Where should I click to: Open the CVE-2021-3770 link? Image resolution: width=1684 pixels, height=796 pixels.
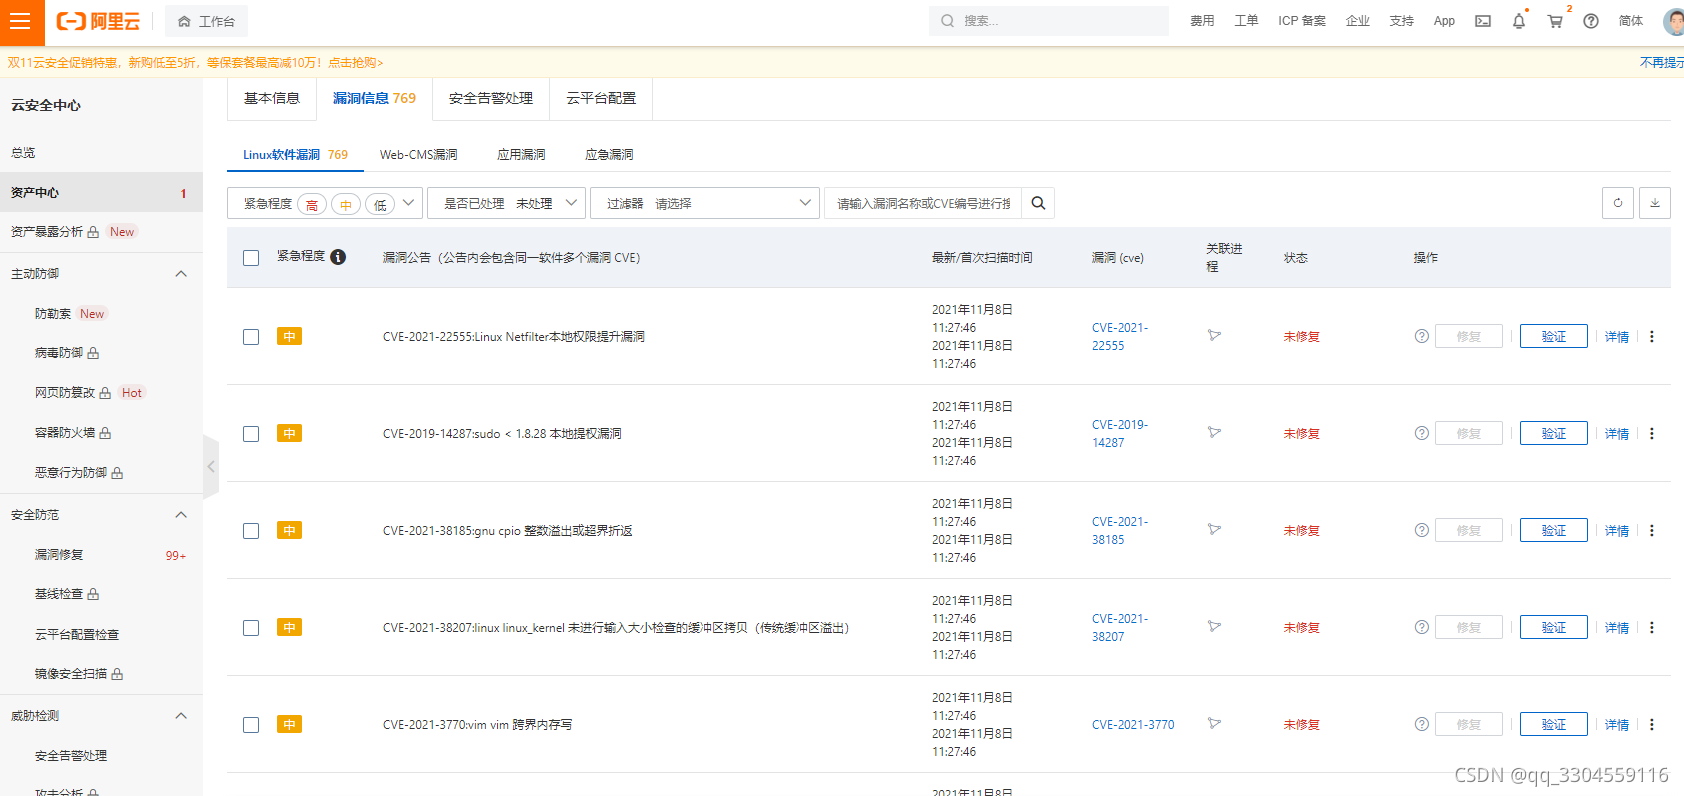point(1133,724)
